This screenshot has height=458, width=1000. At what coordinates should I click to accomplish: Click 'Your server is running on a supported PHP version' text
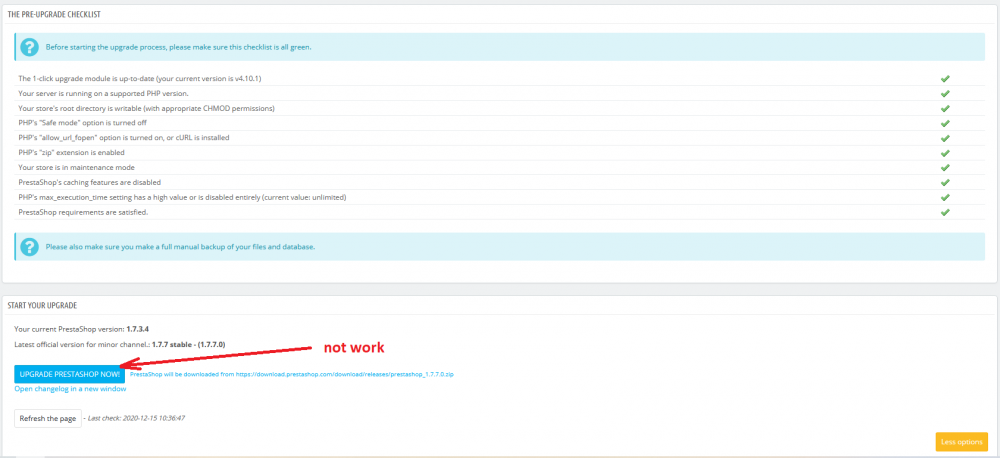[x=104, y=93]
